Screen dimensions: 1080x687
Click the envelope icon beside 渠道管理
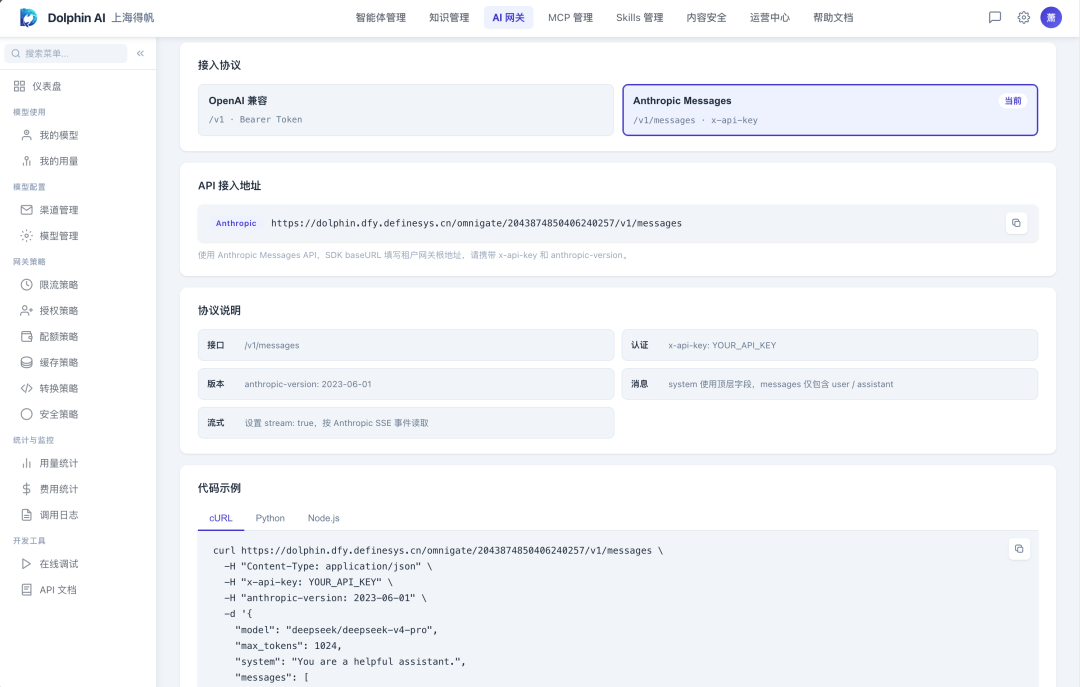pos(26,209)
